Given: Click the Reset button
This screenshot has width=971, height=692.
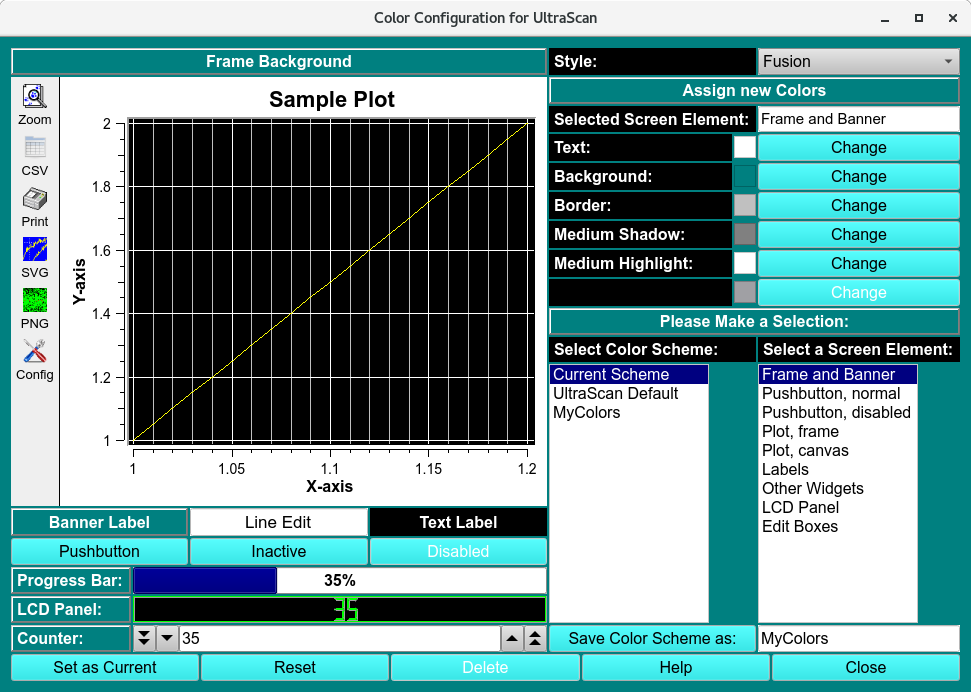Looking at the screenshot, I should 295,667.
